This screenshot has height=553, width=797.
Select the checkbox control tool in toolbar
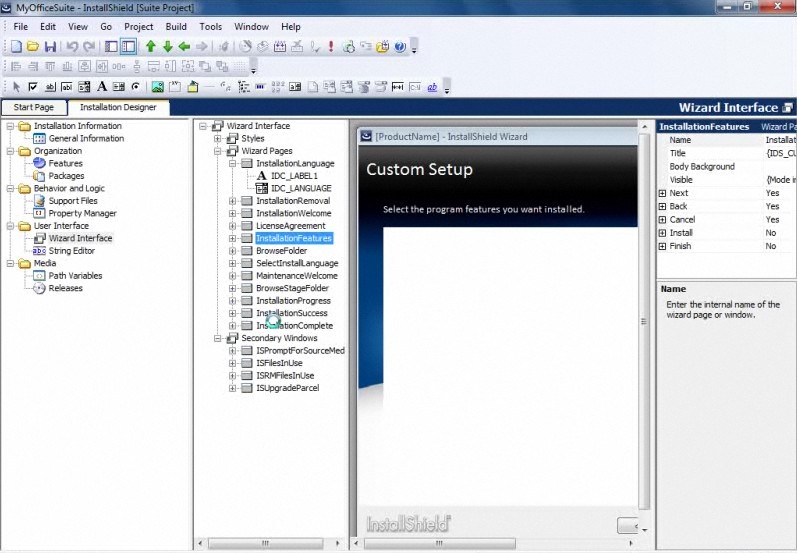(x=33, y=87)
